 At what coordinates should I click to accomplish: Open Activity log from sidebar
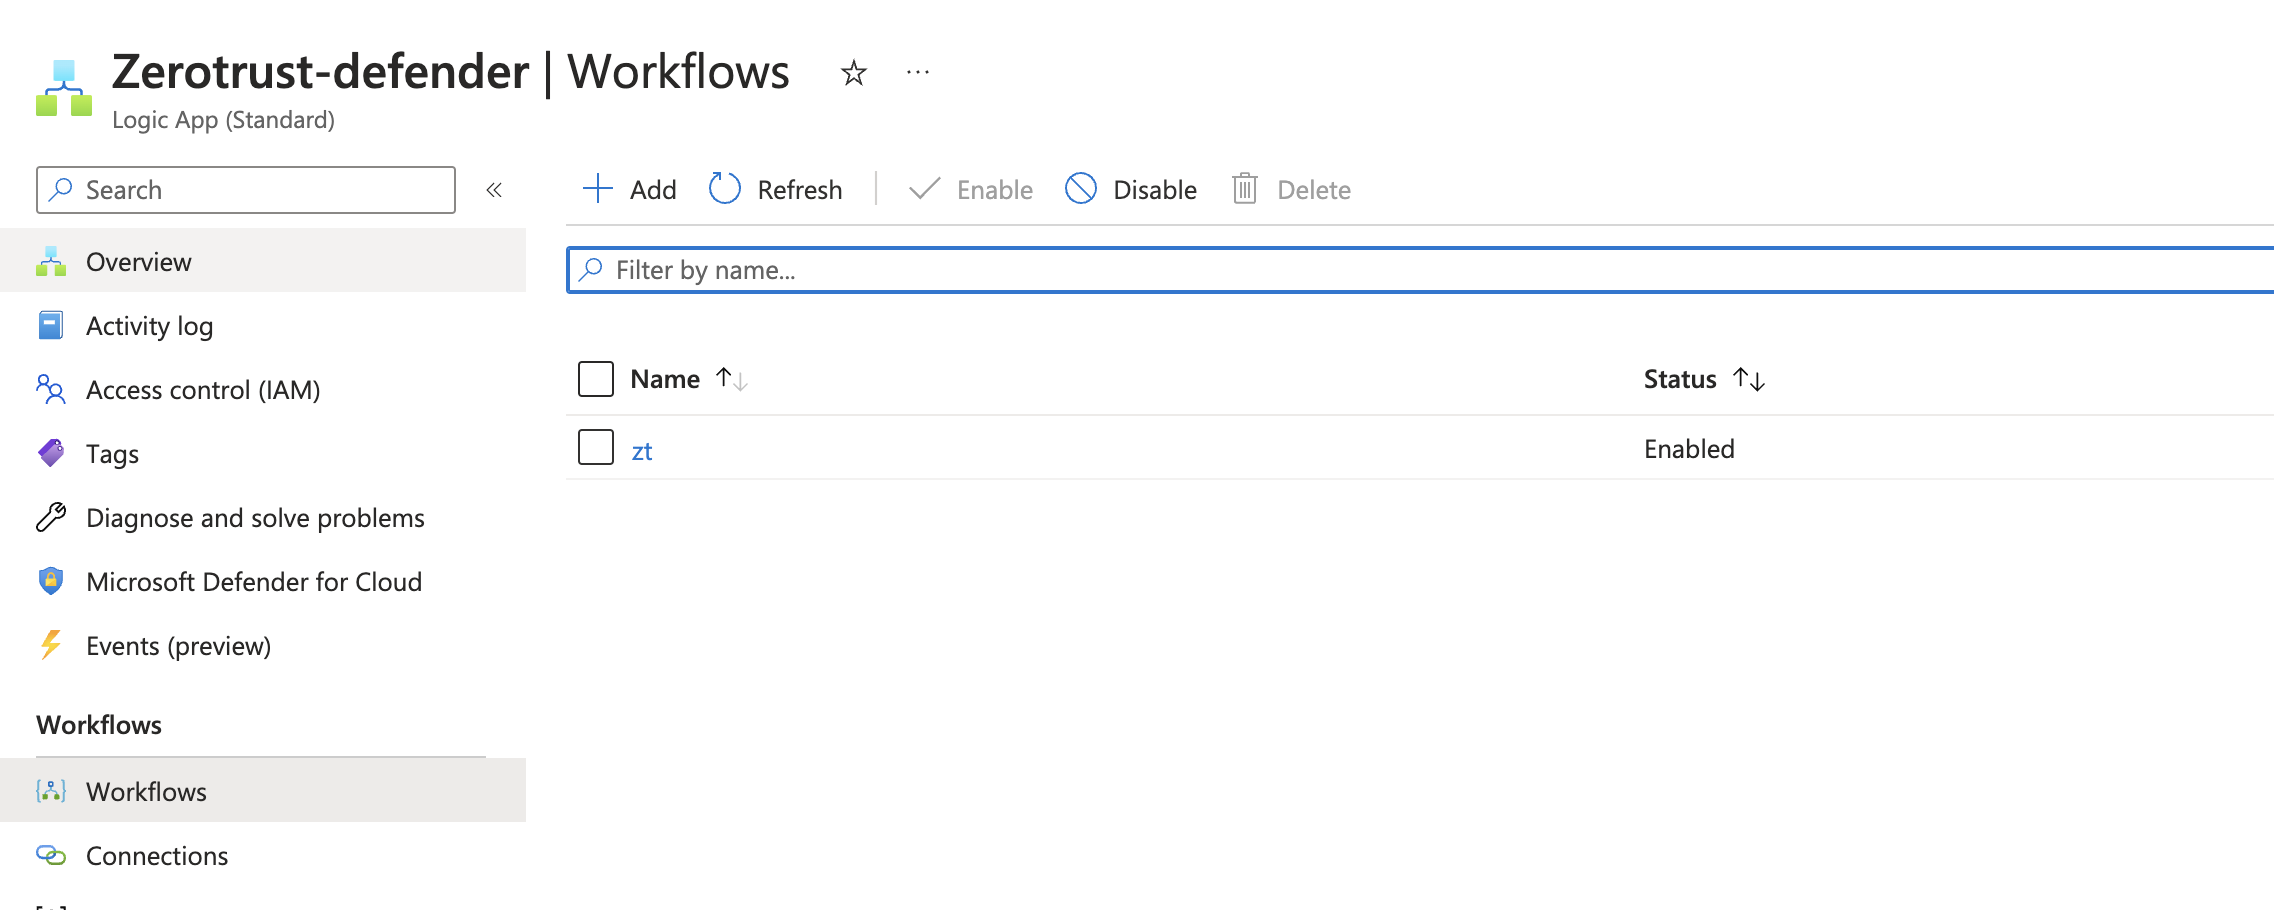coord(149,326)
